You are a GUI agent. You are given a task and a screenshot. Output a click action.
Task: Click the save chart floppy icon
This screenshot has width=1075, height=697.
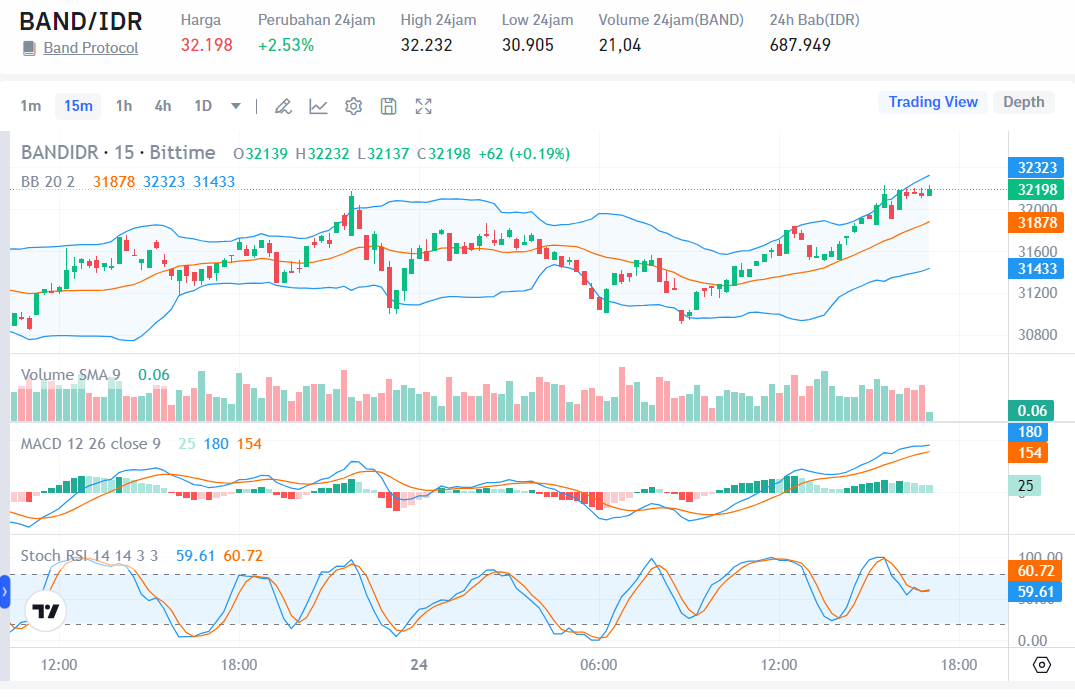pos(389,106)
